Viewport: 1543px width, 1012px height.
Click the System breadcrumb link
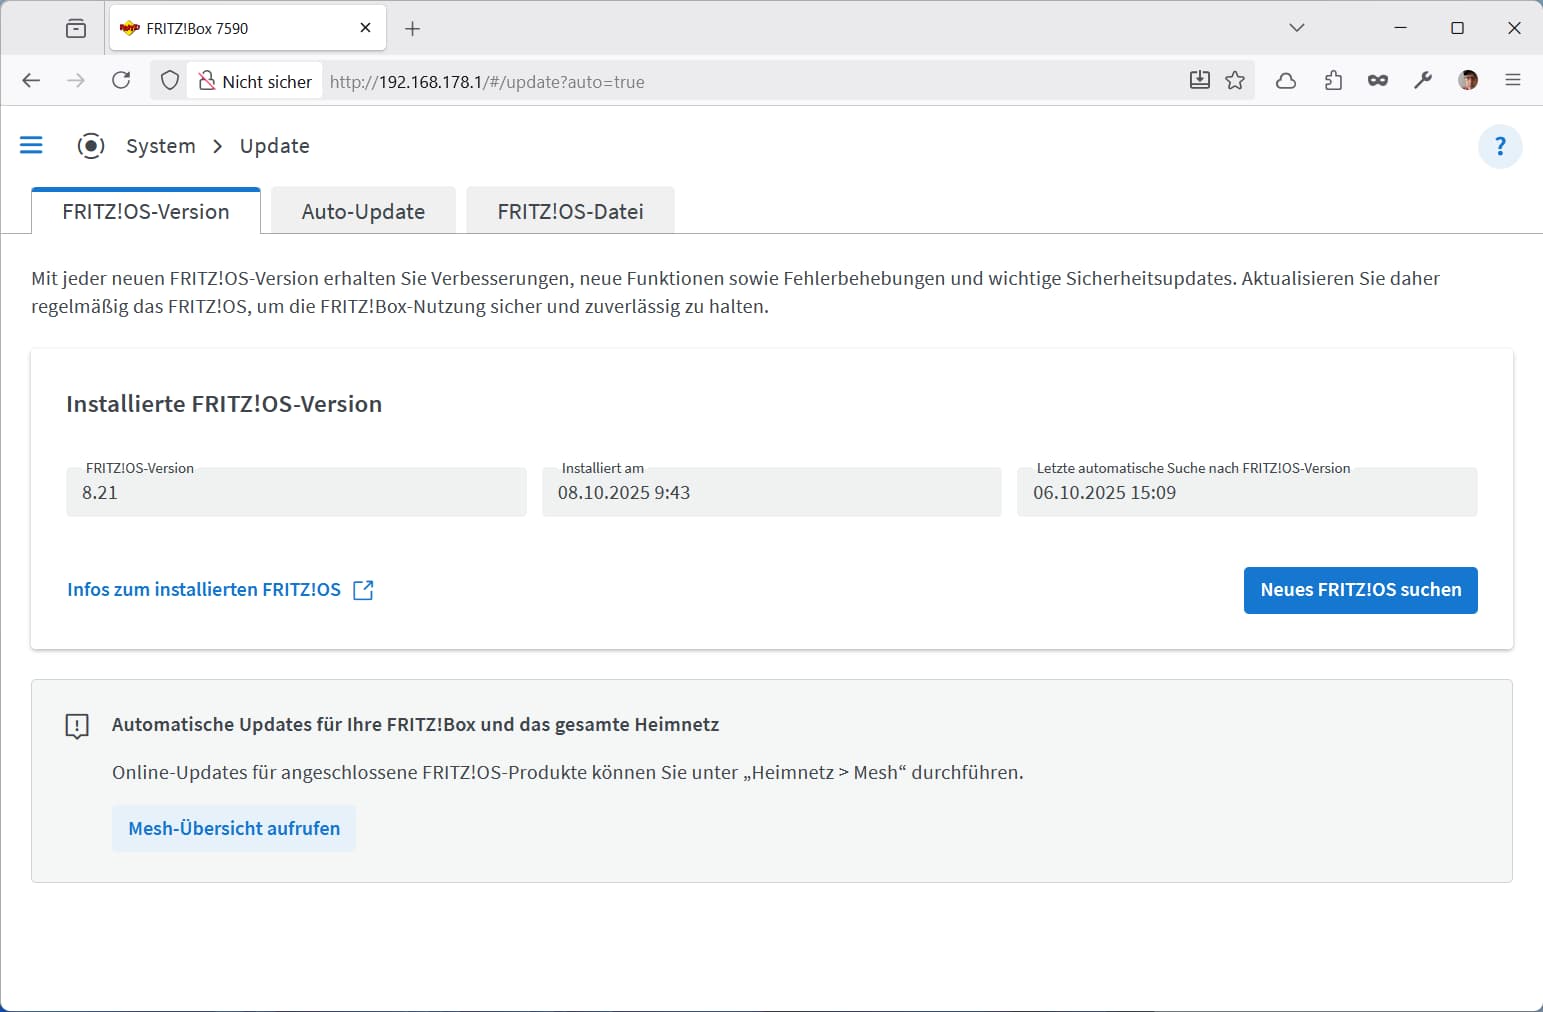pos(160,146)
